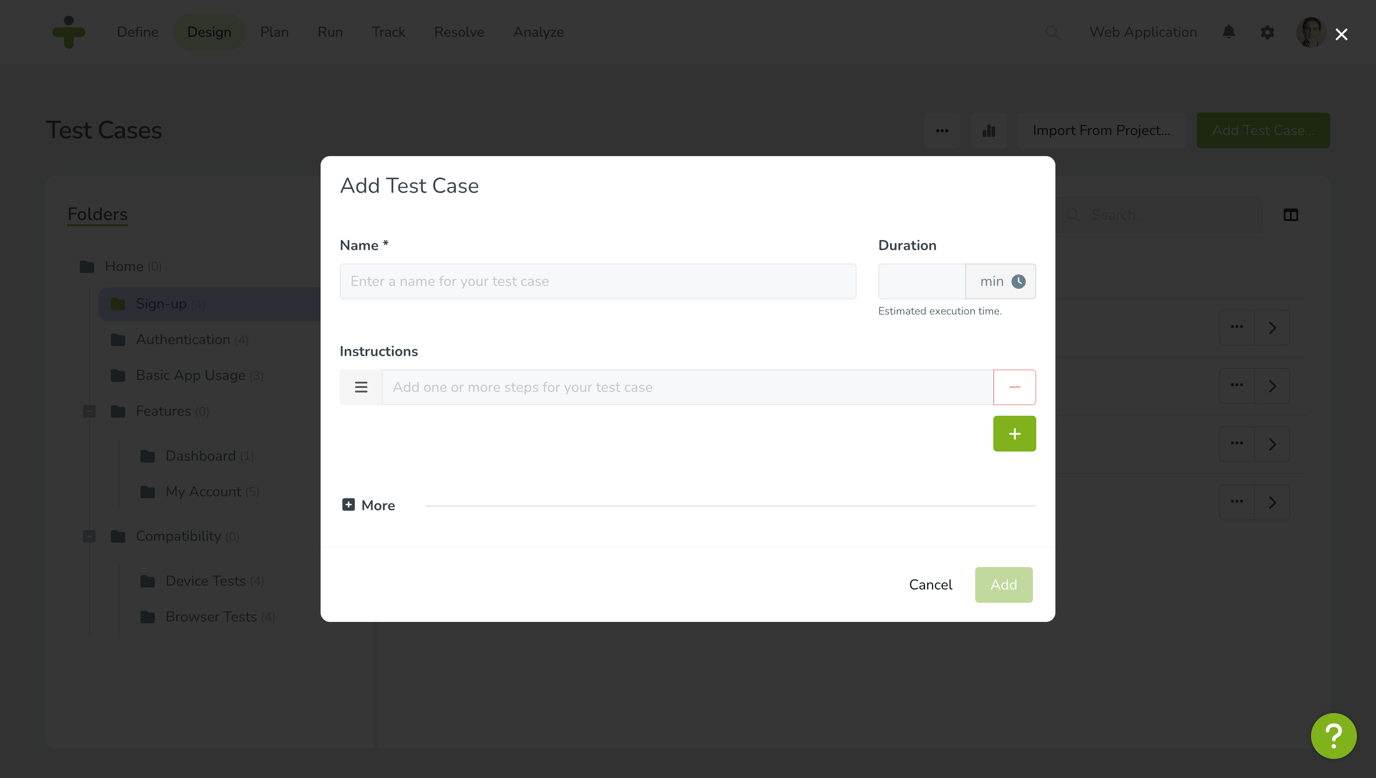Switch to the Plan section
The width and height of the screenshot is (1376, 778).
(274, 31)
